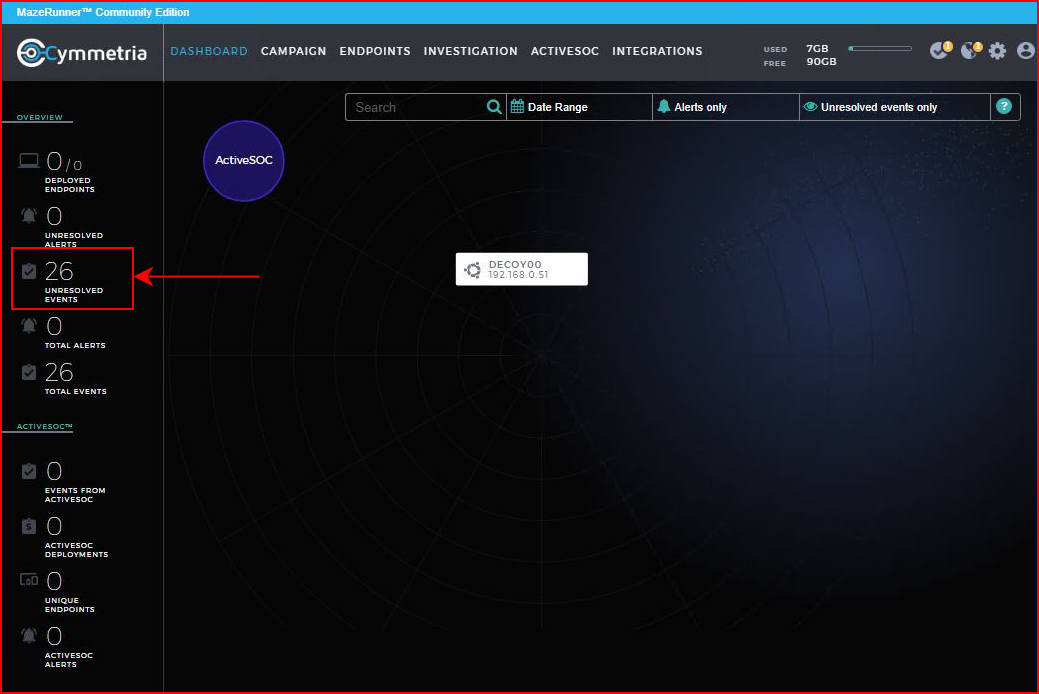Open the Total Alerts label
Screen dimensions: 1039x694
(x=75, y=345)
